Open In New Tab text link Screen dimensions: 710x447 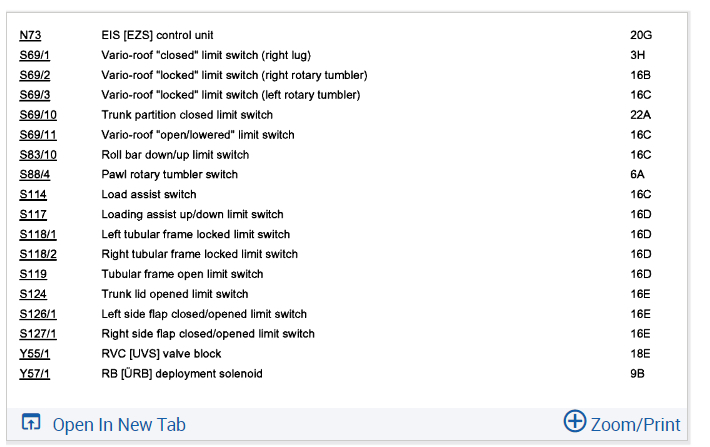(119, 424)
